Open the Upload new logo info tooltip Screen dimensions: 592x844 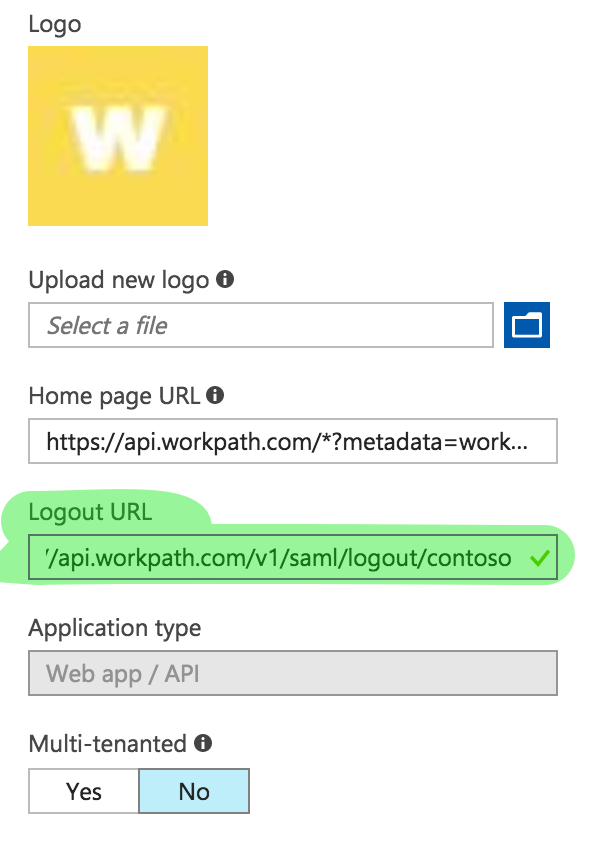point(224,279)
